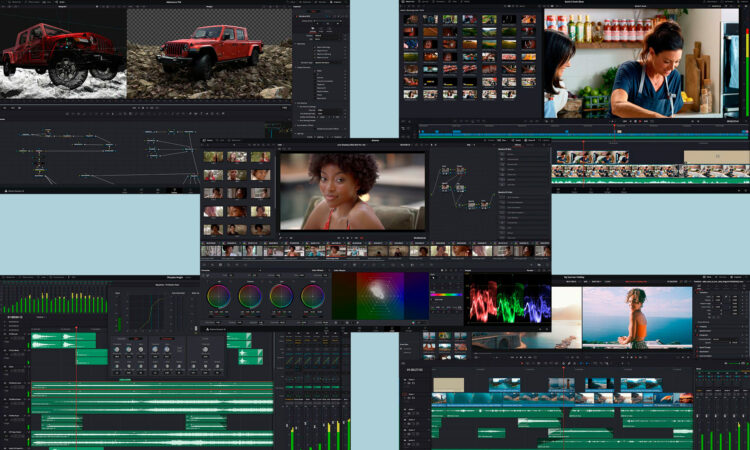The width and height of the screenshot is (750, 450).
Task: Select the beige title clip in the Edit timeline
Action: pyautogui.click(x=449, y=385)
